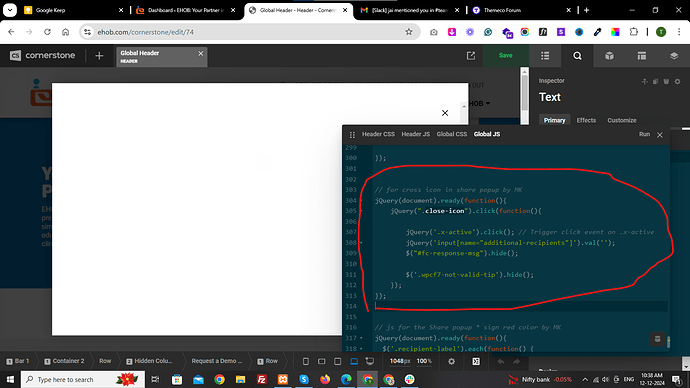Select Request a Demo breadcrumb
The image size is (690, 388).
pos(217,361)
